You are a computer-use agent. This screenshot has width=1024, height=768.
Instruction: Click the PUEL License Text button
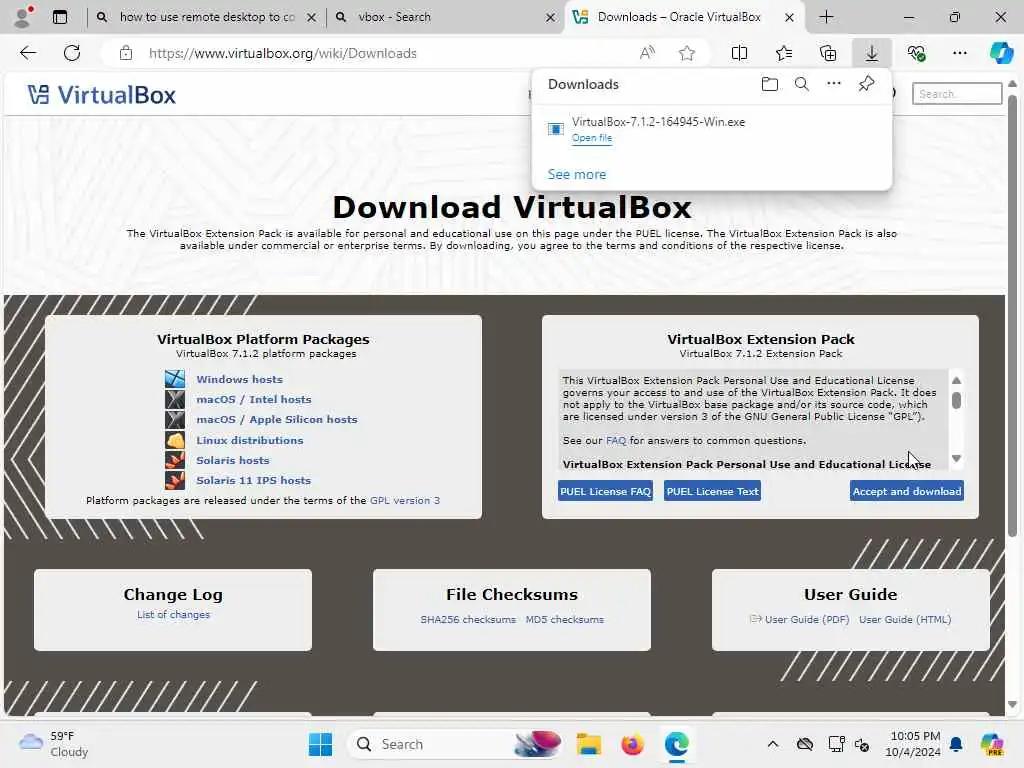[x=712, y=491]
